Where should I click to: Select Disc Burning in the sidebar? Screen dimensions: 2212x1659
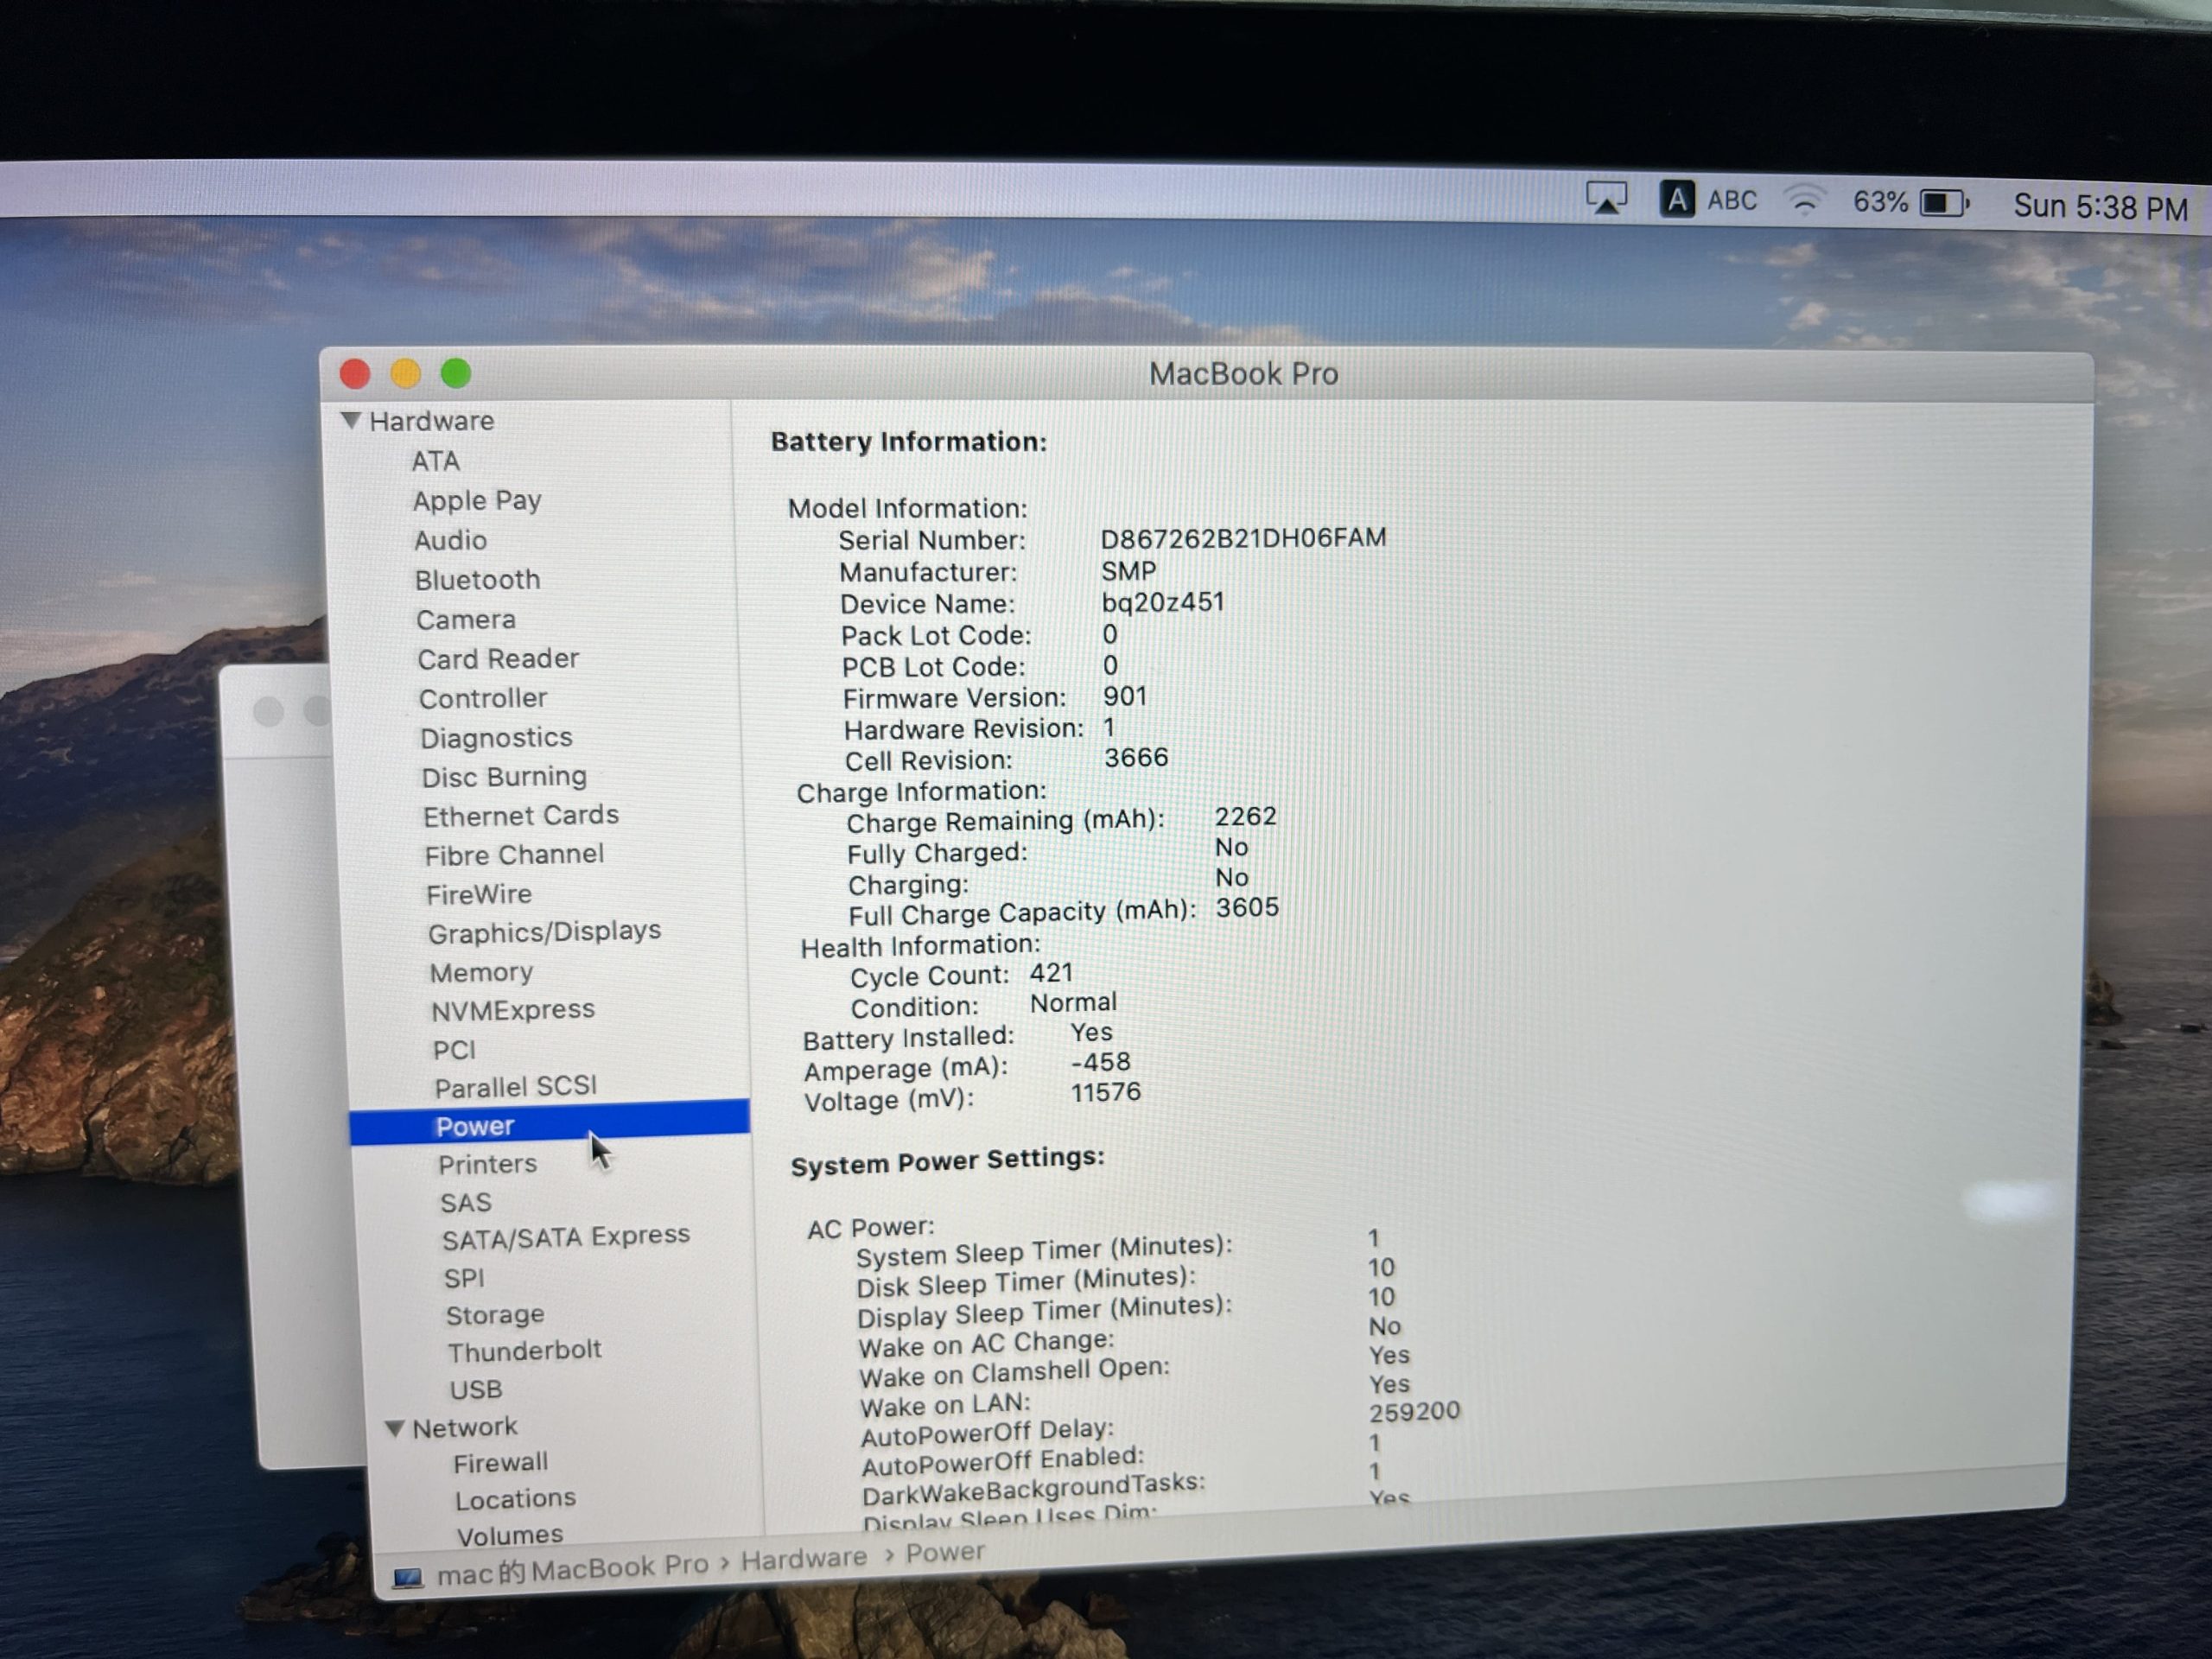click(x=504, y=777)
